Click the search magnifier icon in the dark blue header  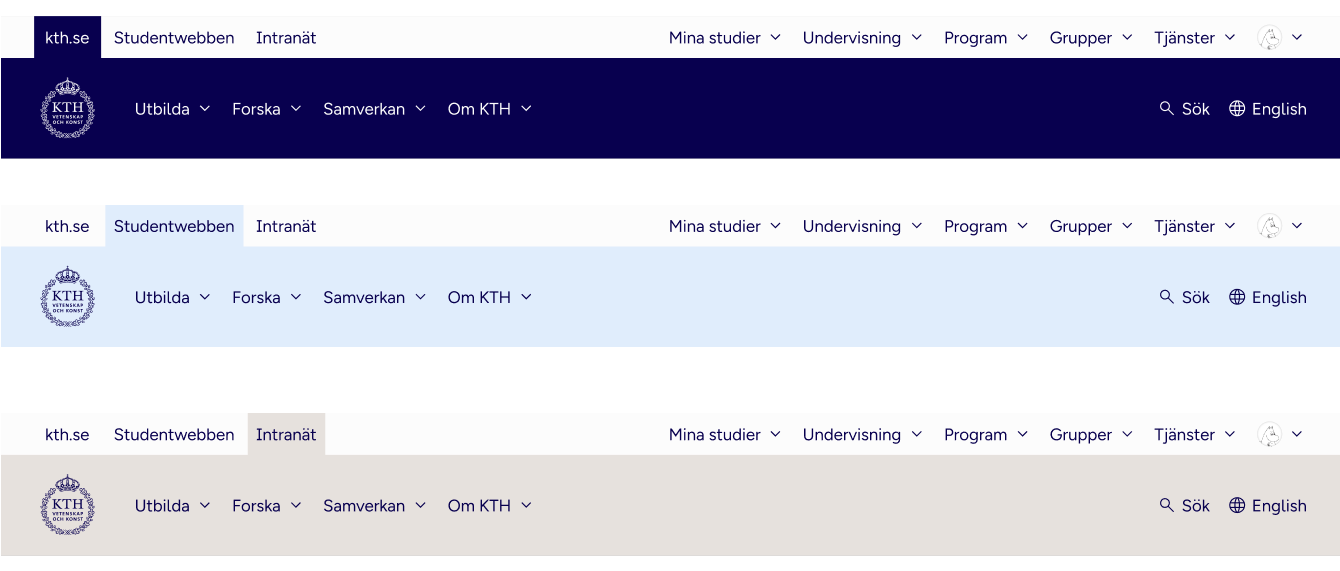coord(1166,108)
